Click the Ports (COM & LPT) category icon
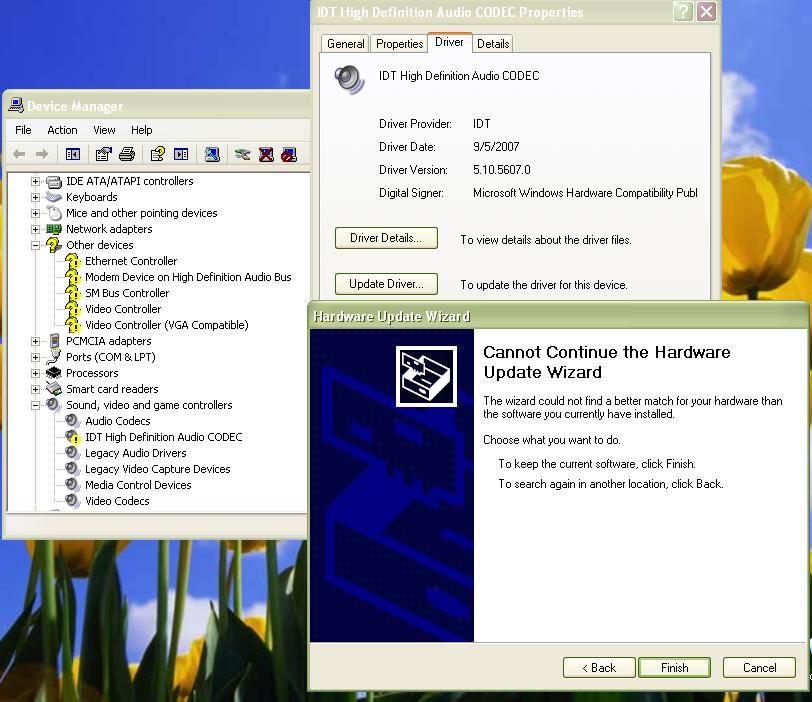Screen dimensions: 812x702 pyautogui.click(x=54, y=357)
